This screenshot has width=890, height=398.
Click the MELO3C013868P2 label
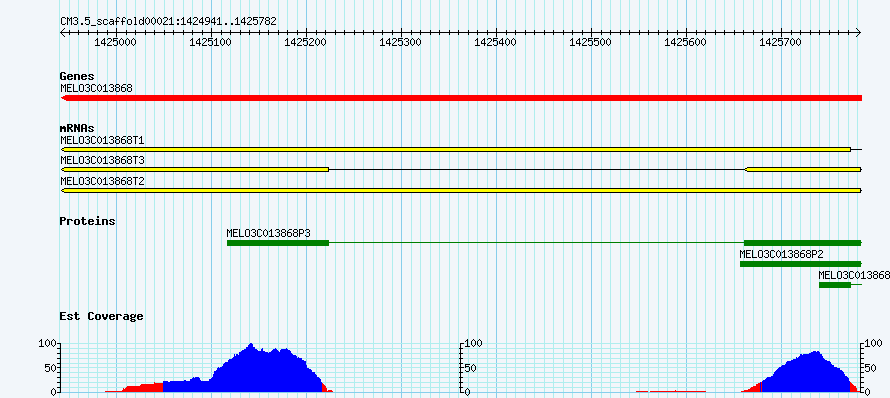coord(782,254)
